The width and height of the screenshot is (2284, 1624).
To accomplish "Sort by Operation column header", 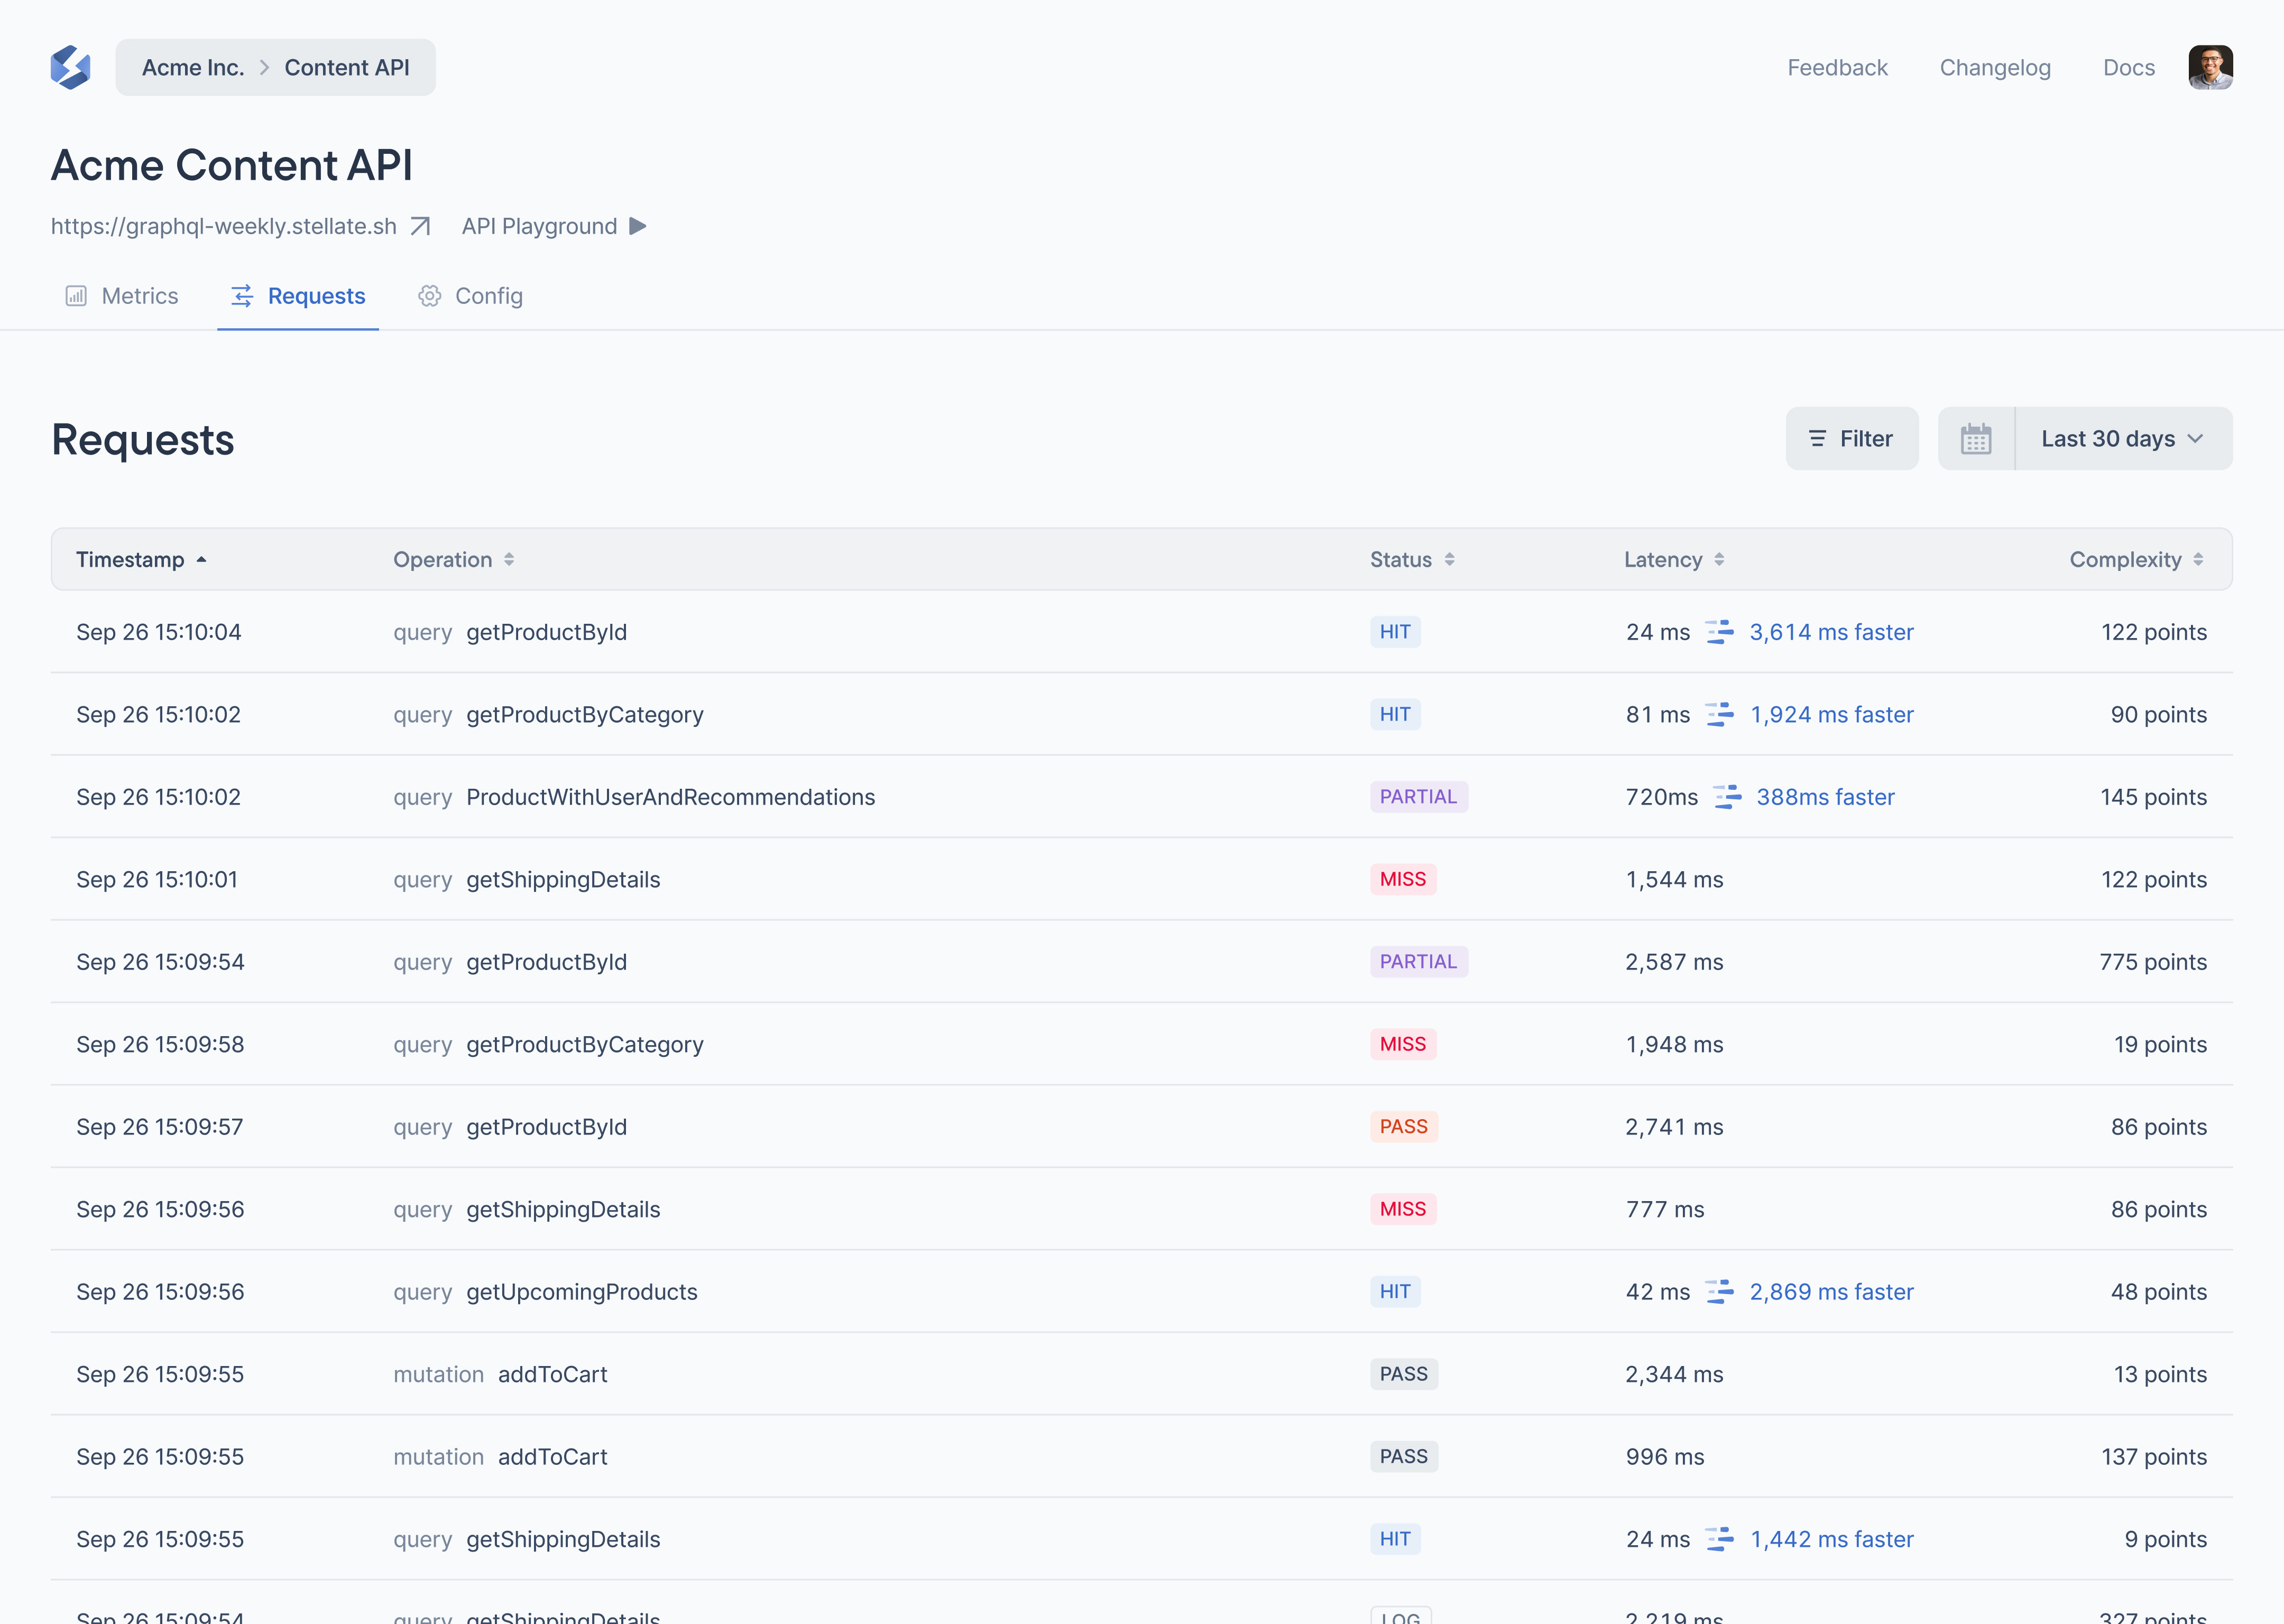I will 453,560.
